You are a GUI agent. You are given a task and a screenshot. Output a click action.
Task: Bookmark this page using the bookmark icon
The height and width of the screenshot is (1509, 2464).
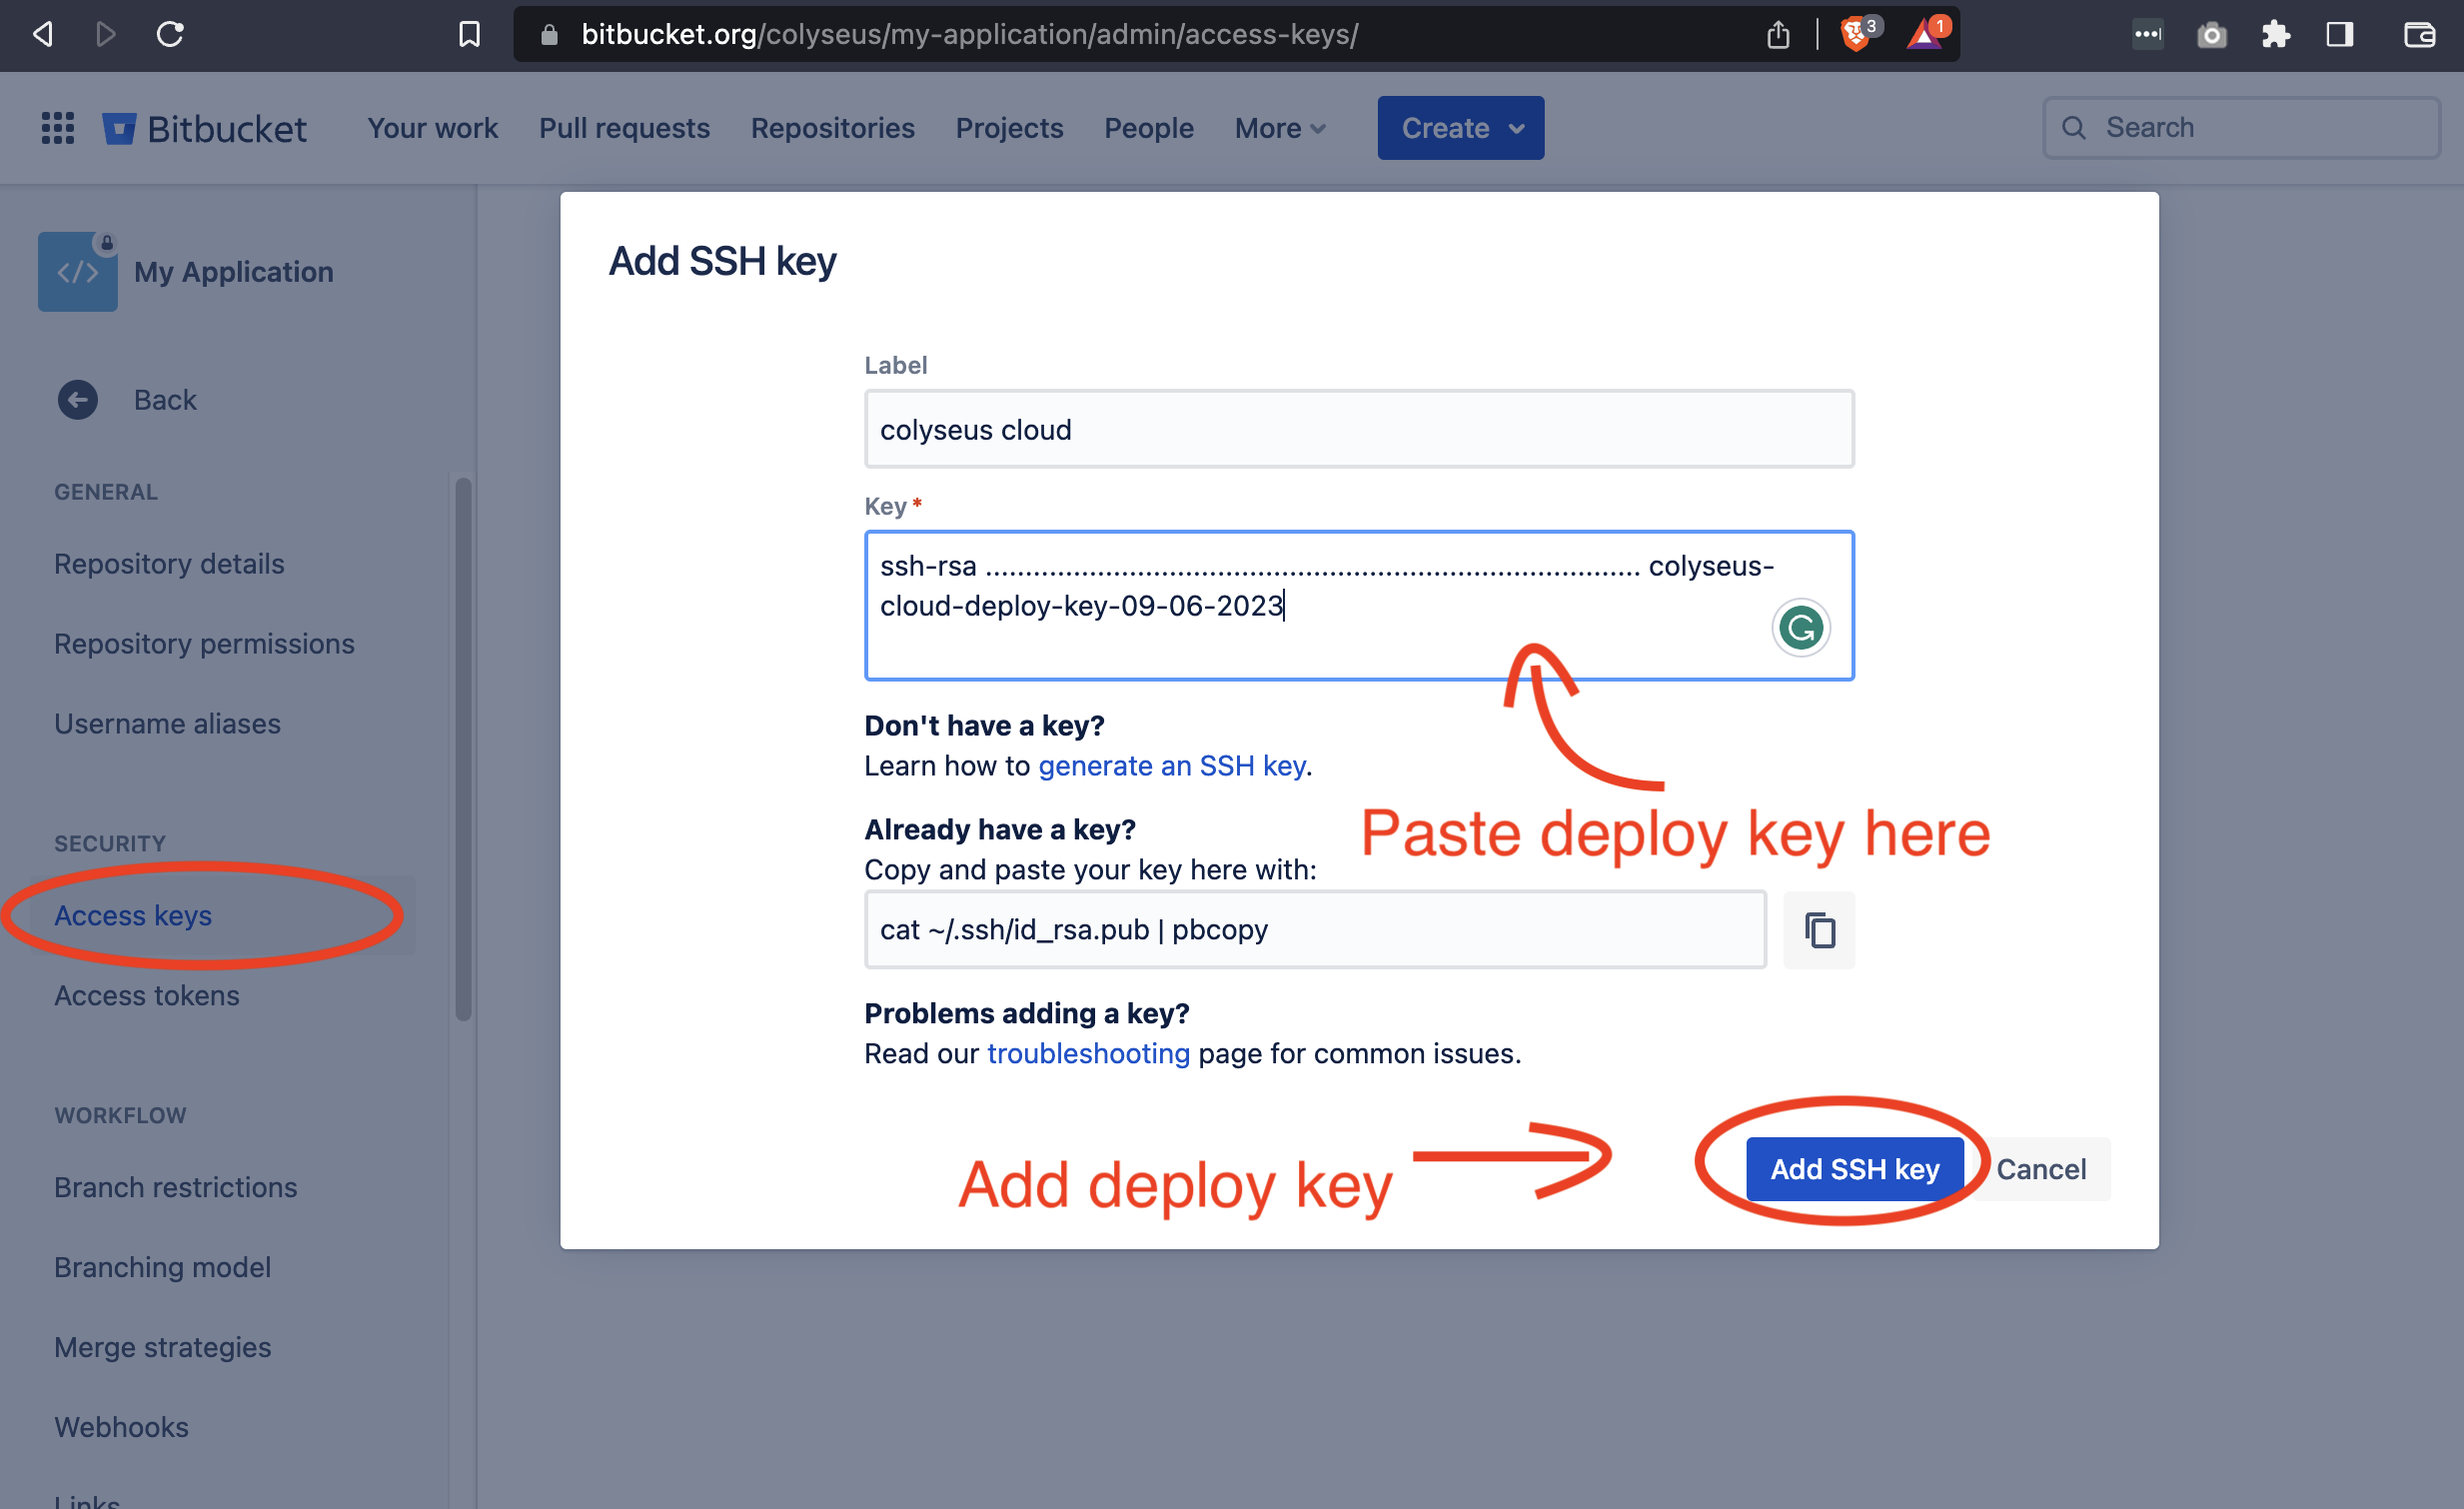point(469,34)
